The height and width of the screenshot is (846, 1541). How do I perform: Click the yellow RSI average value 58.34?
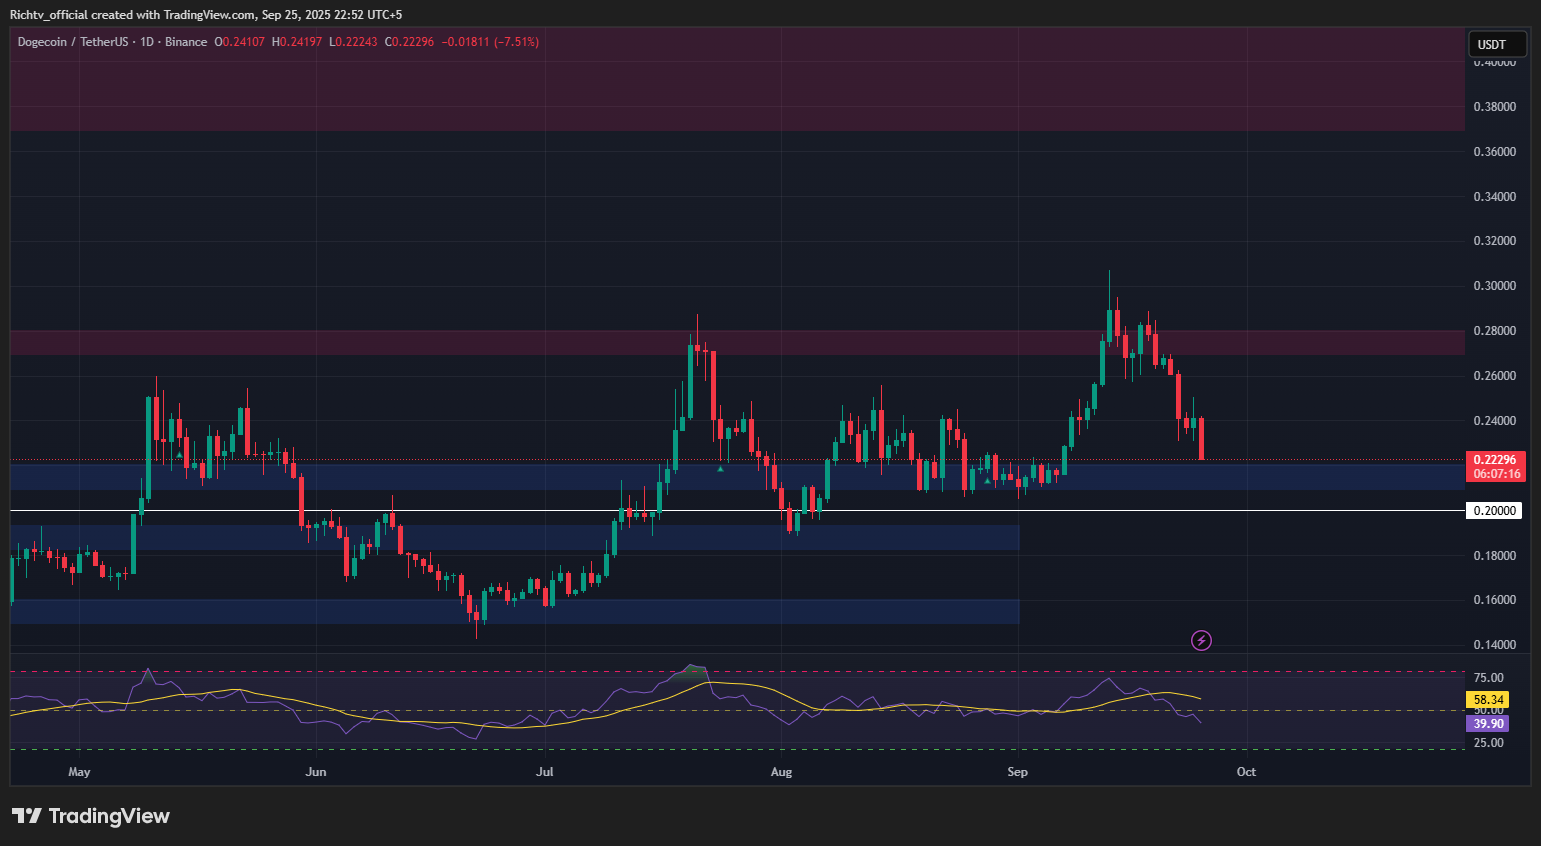point(1487,700)
